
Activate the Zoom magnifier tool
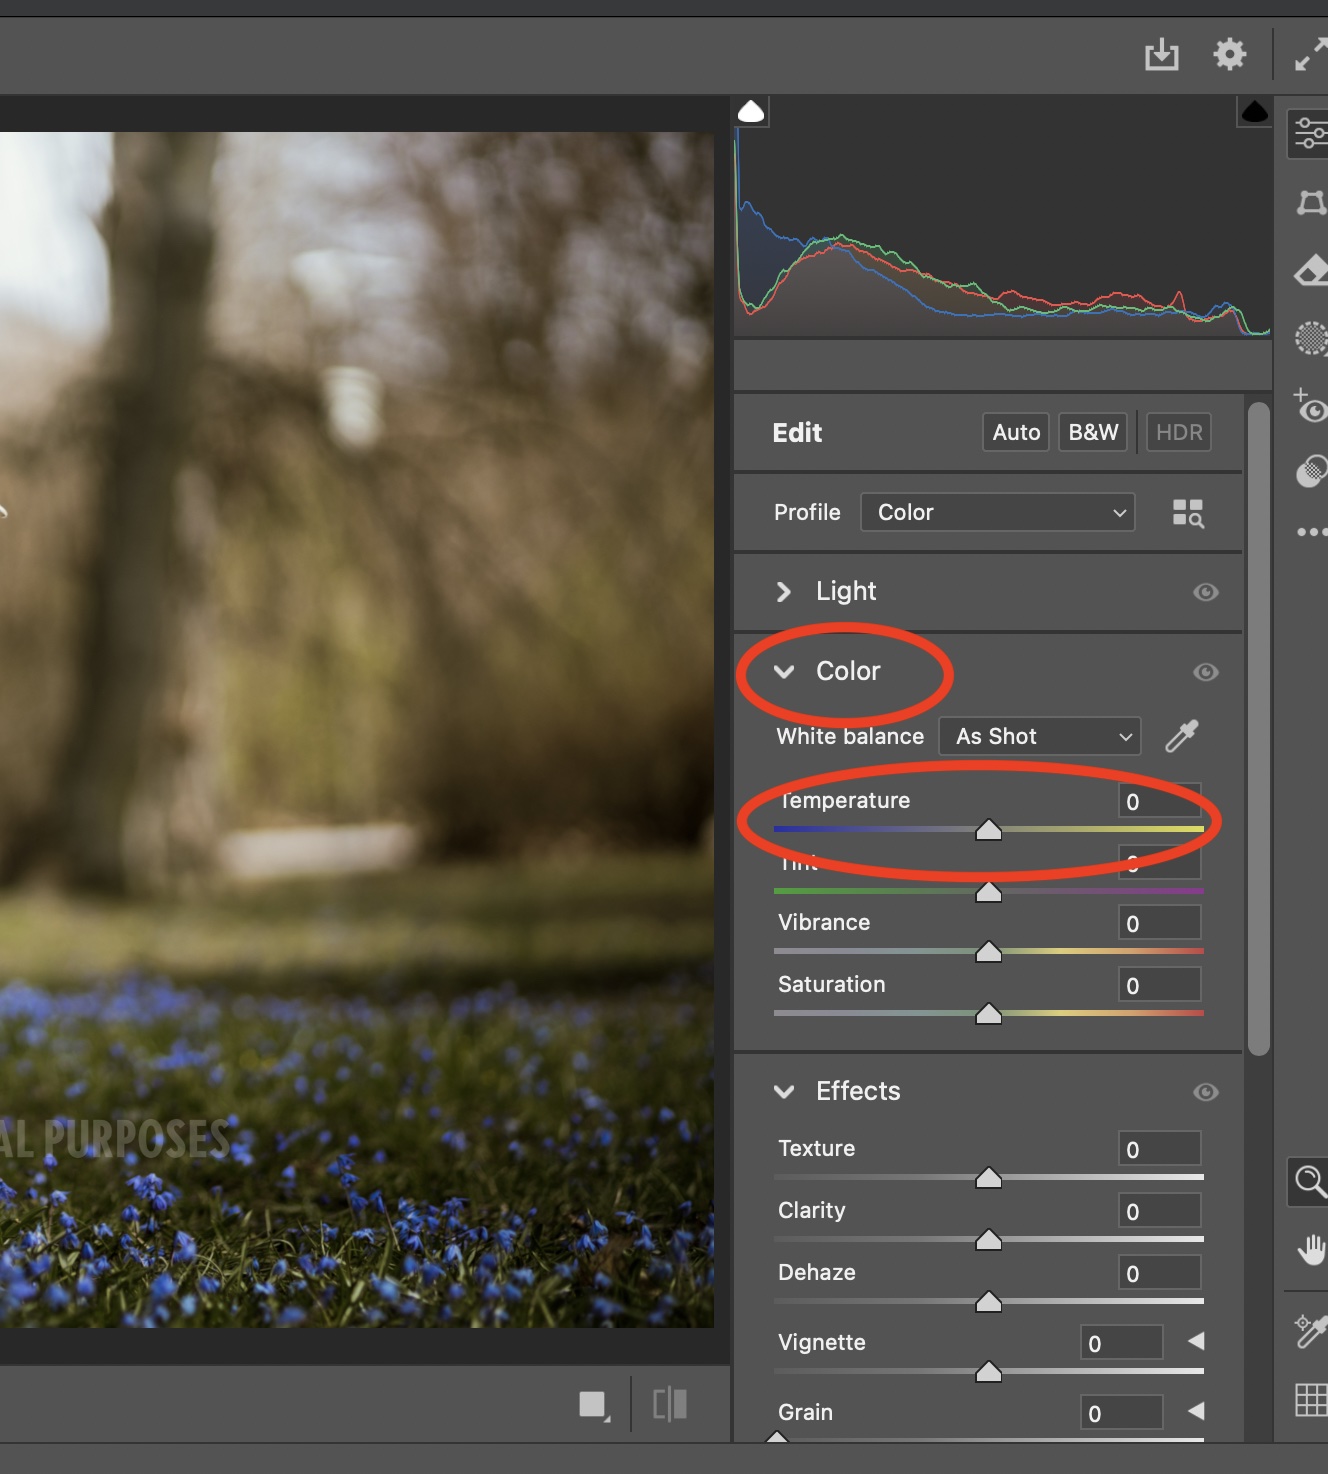(x=1309, y=1182)
